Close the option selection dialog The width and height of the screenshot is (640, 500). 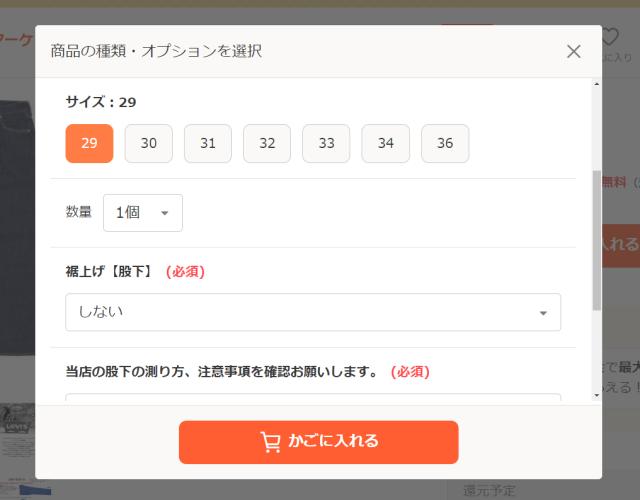click(573, 51)
